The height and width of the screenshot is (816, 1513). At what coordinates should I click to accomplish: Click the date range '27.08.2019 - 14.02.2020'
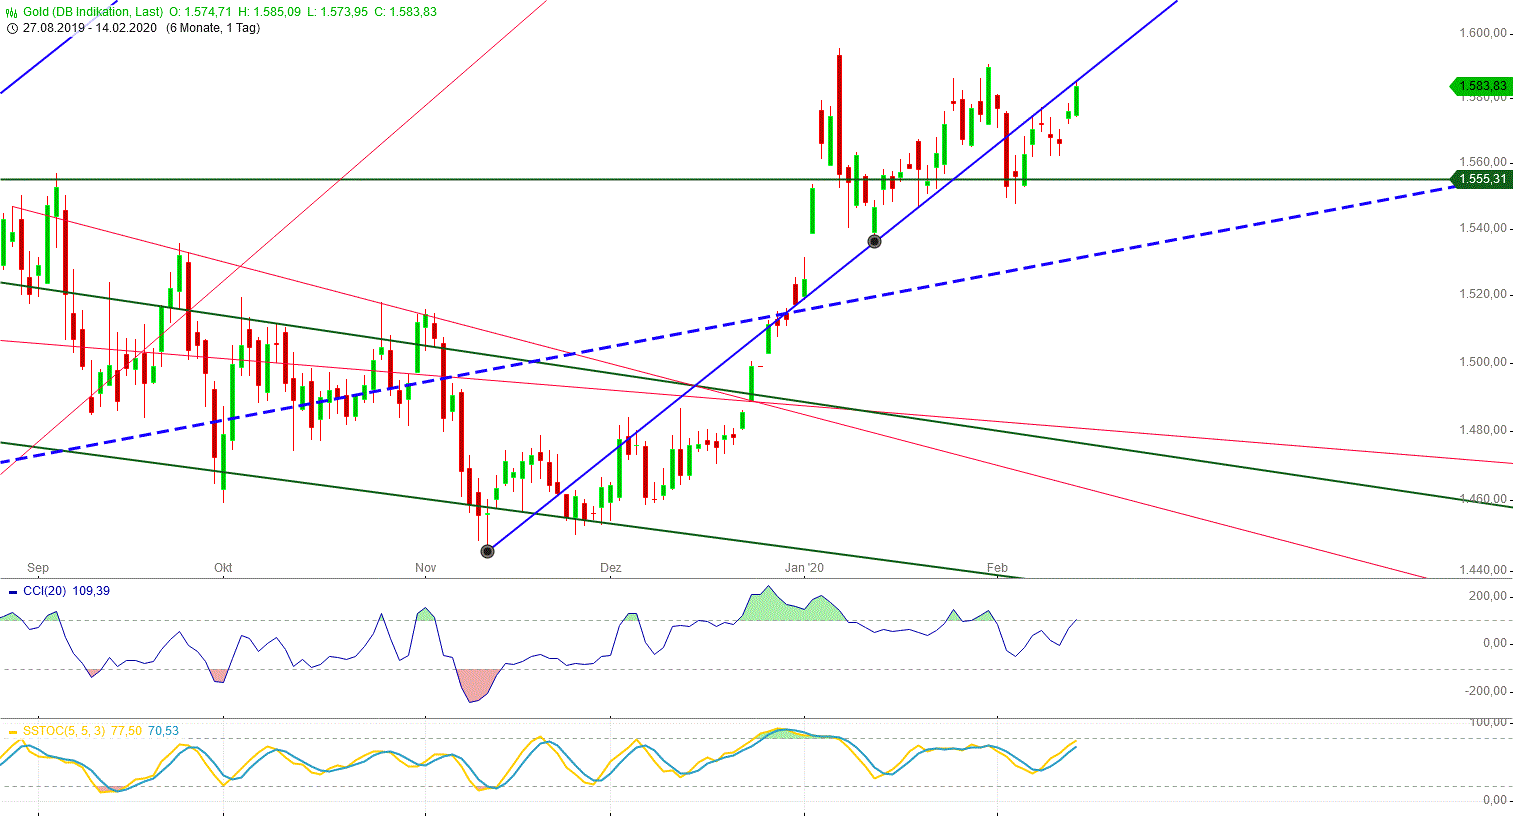point(91,28)
